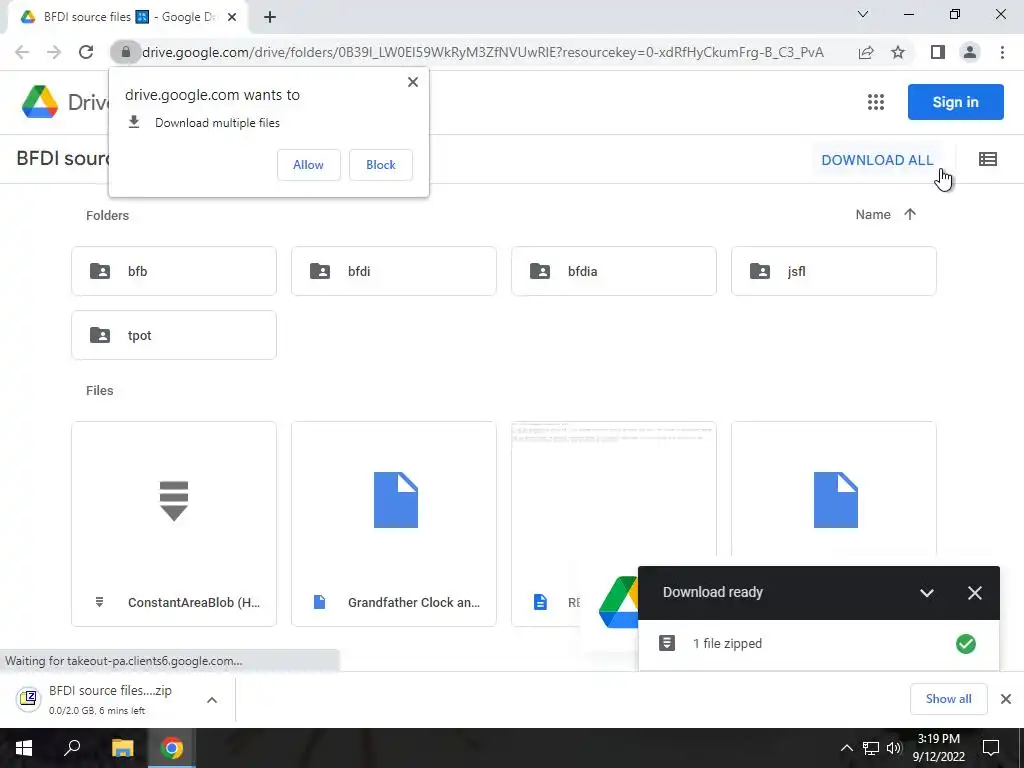Viewport: 1024px width, 768px height.
Task: Open the bfdi folder
Action: tap(394, 271)
